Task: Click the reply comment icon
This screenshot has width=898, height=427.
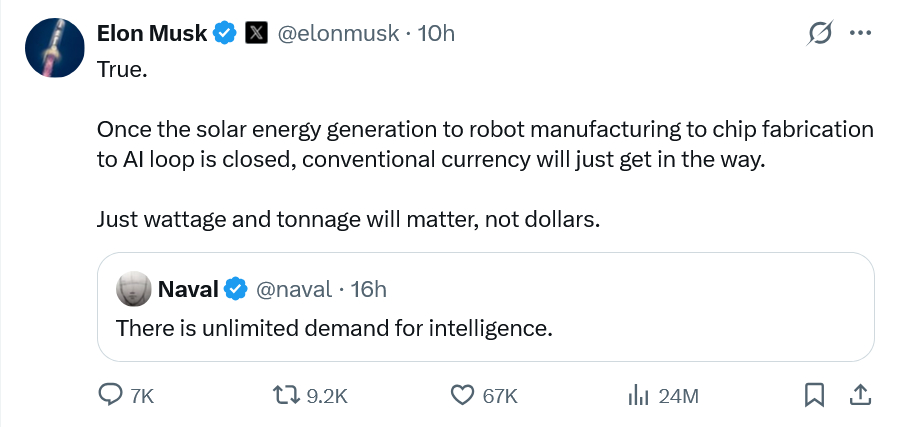Action: click(110, 396)
